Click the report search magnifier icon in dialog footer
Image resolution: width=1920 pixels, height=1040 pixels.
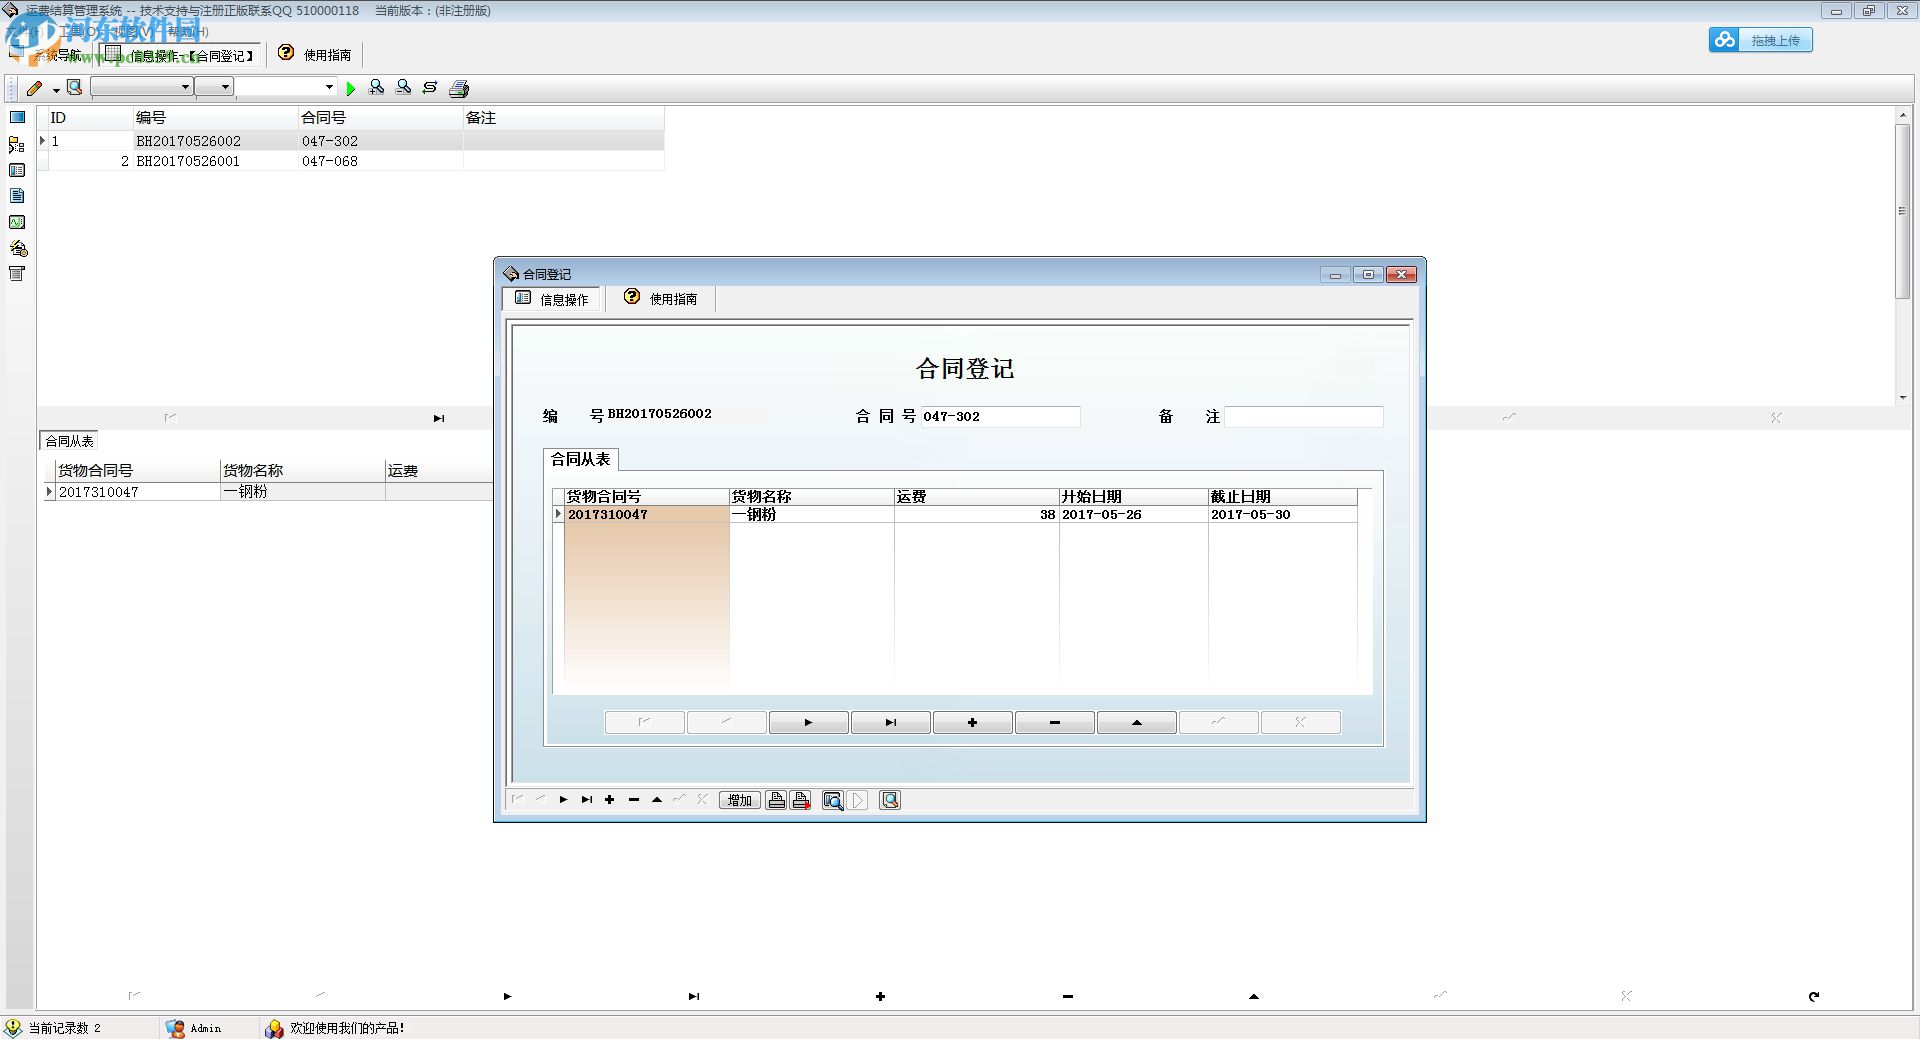pos(889,800)
